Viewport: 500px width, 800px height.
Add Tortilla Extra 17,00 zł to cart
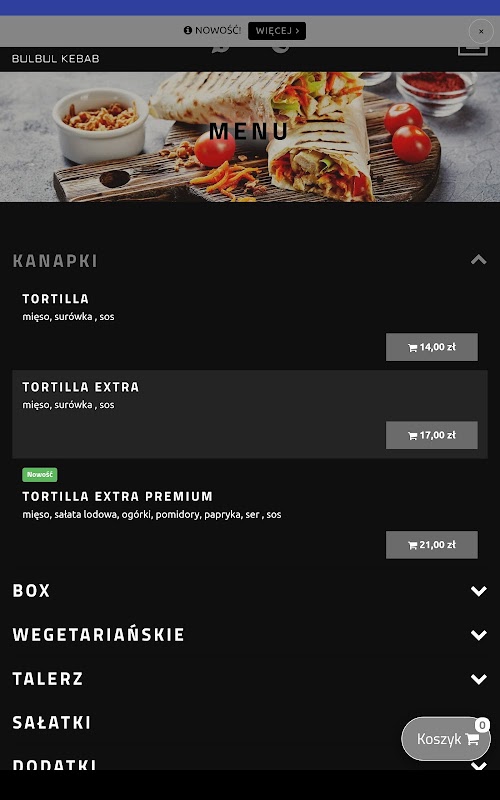(432, 435)
